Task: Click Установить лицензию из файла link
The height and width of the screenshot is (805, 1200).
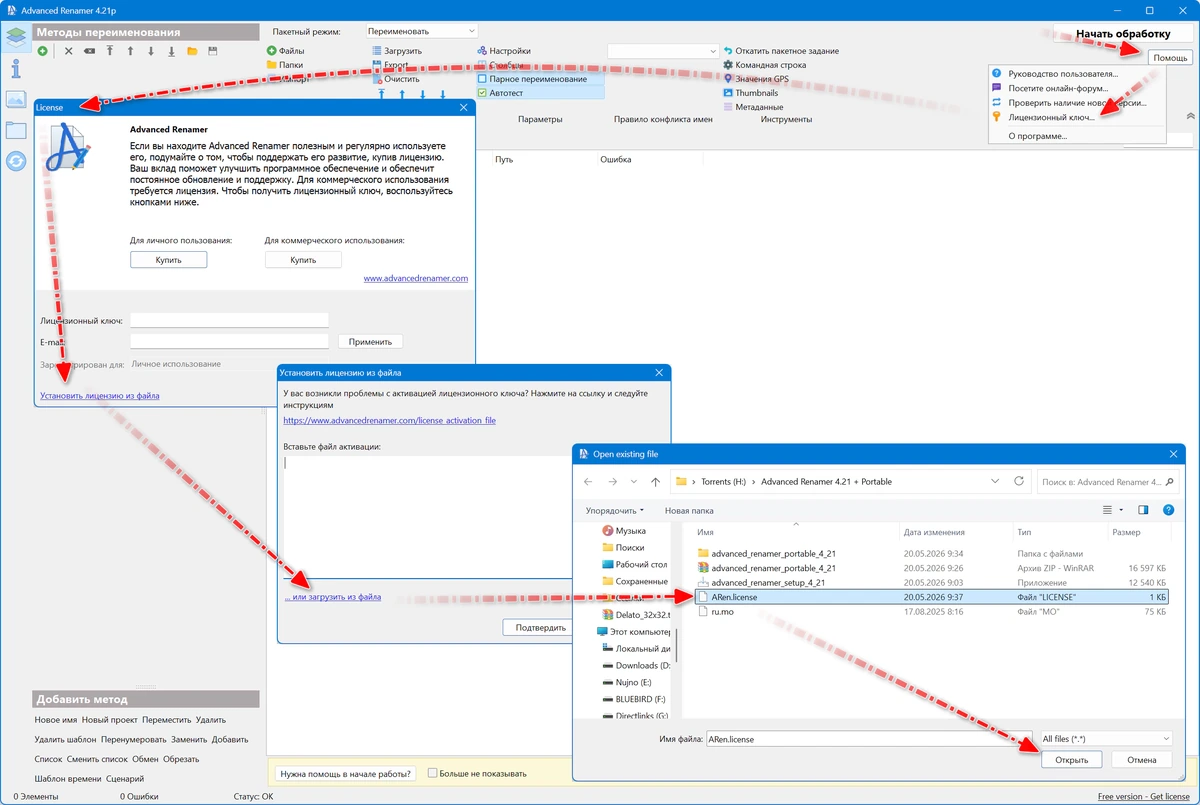Action: click(99, 396)
